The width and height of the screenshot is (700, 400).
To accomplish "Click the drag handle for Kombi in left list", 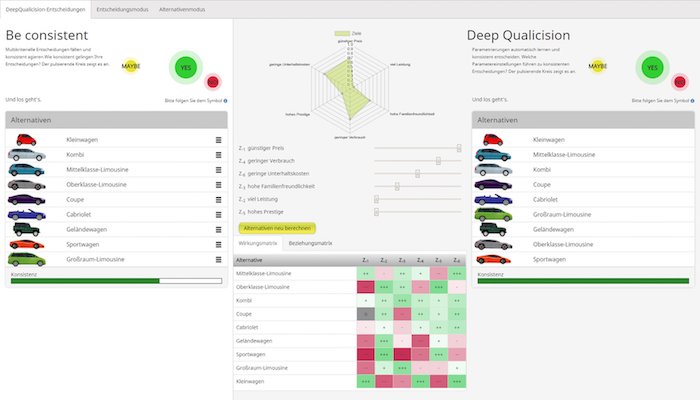I will point(219,155).
